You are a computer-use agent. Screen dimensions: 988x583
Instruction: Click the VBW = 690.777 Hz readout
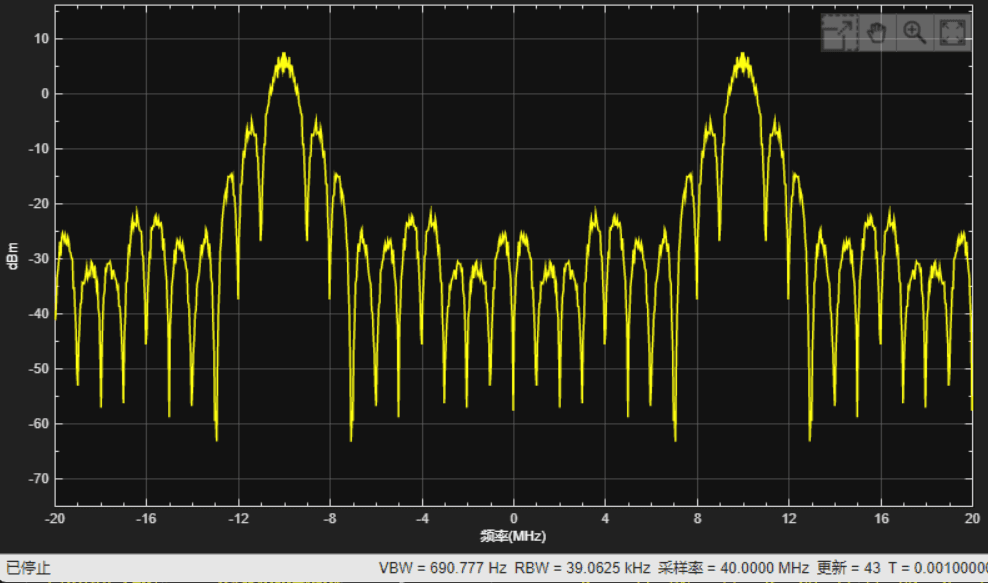pyautogui.click(x=442, y=568)
